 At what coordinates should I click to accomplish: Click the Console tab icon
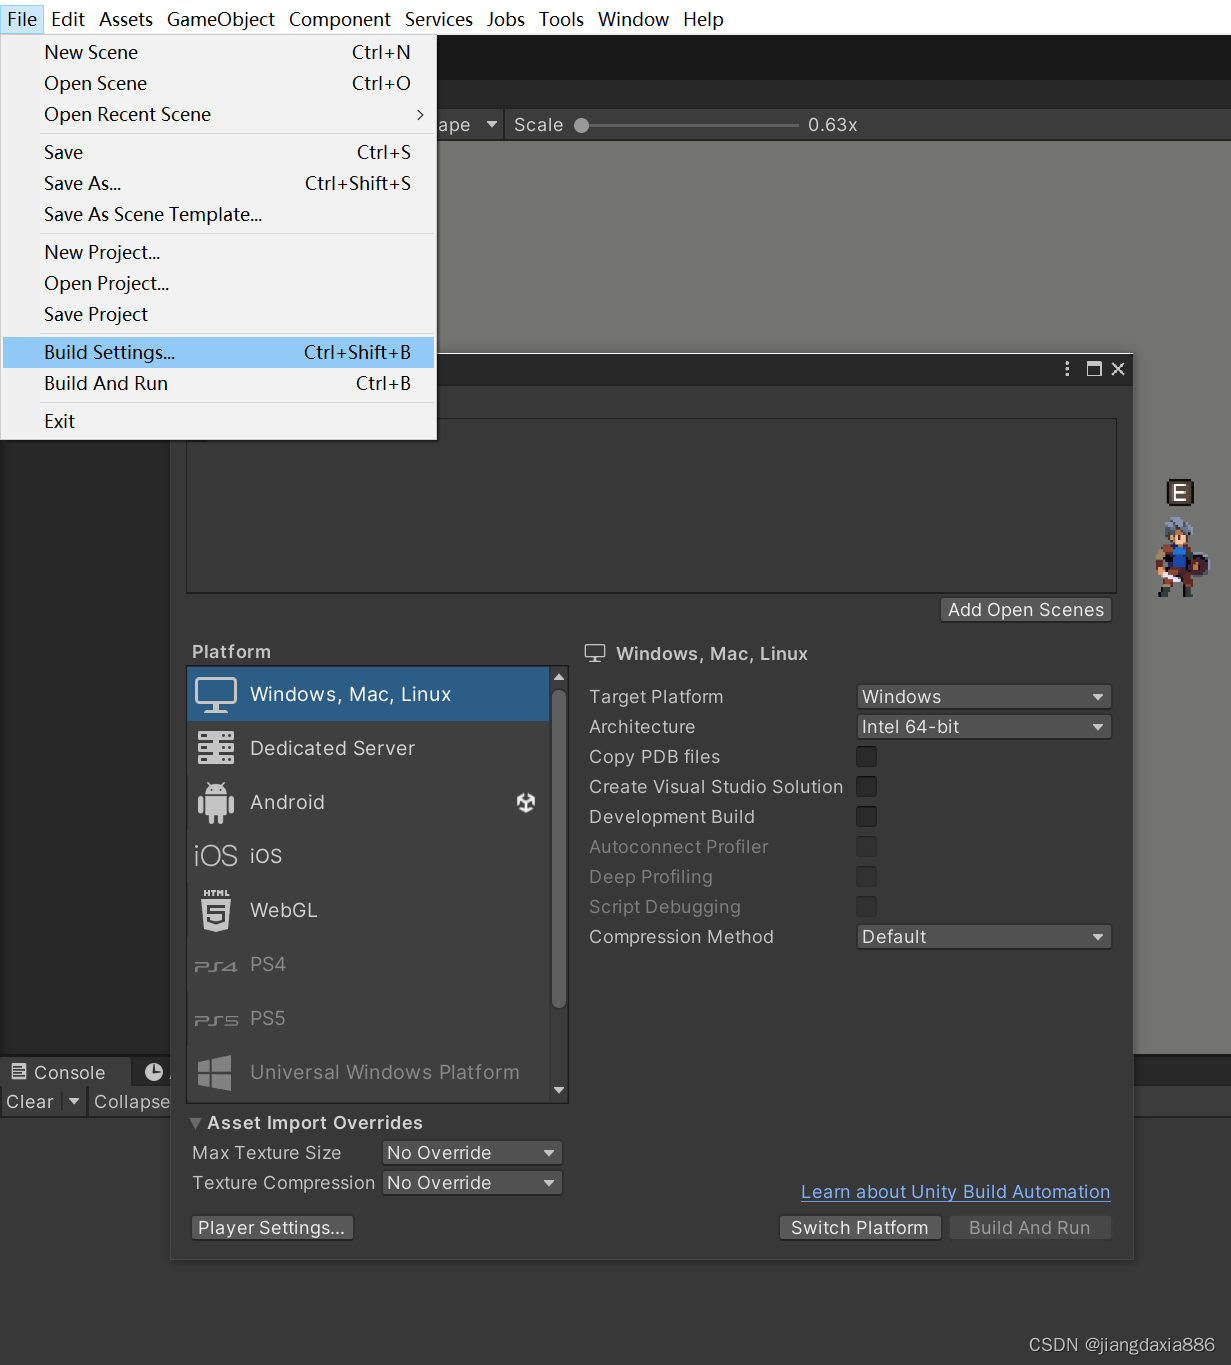[x=19, y=1072]
